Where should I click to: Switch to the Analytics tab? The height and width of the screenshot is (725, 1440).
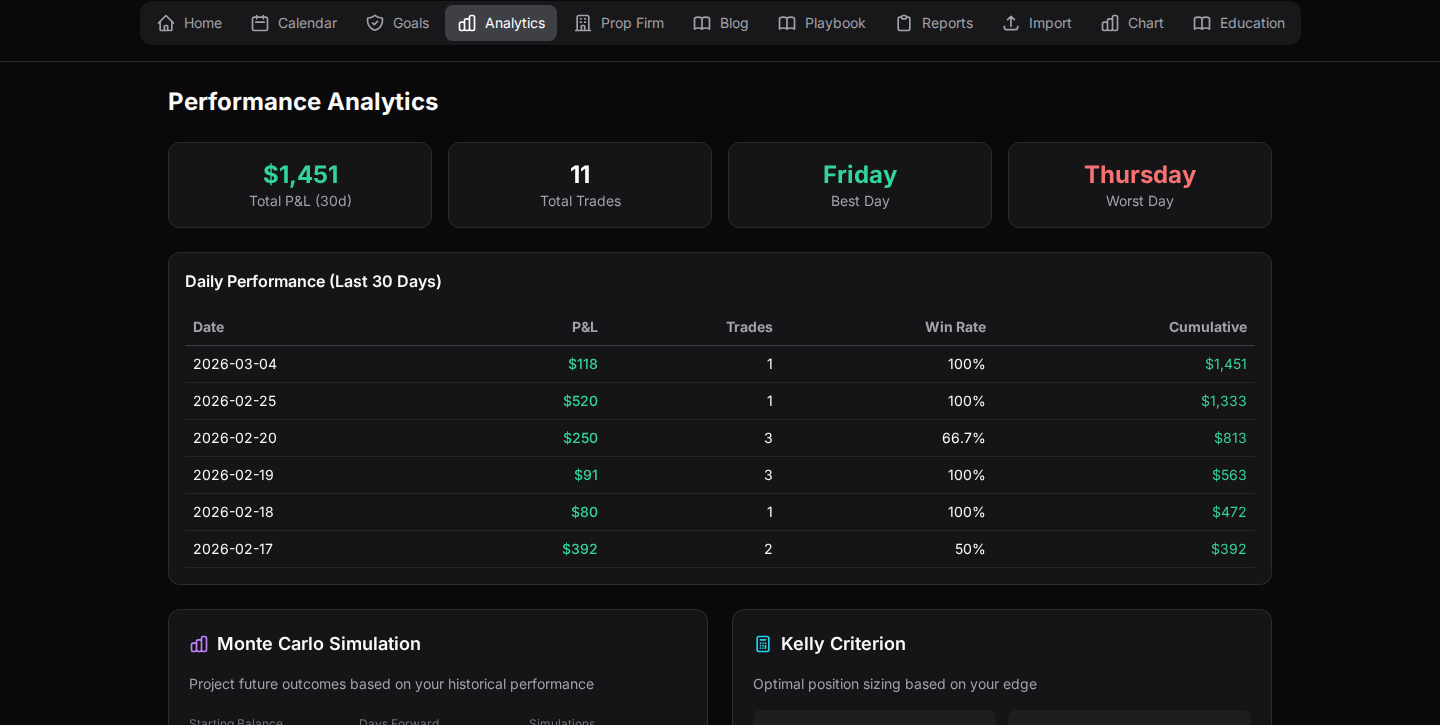[x=500, y=22]
